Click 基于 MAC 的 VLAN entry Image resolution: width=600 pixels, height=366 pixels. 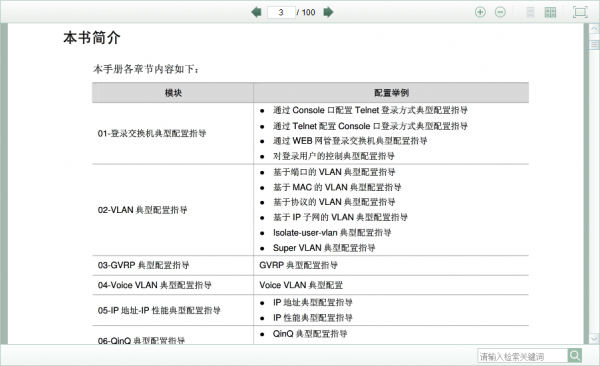click(337, 187)
